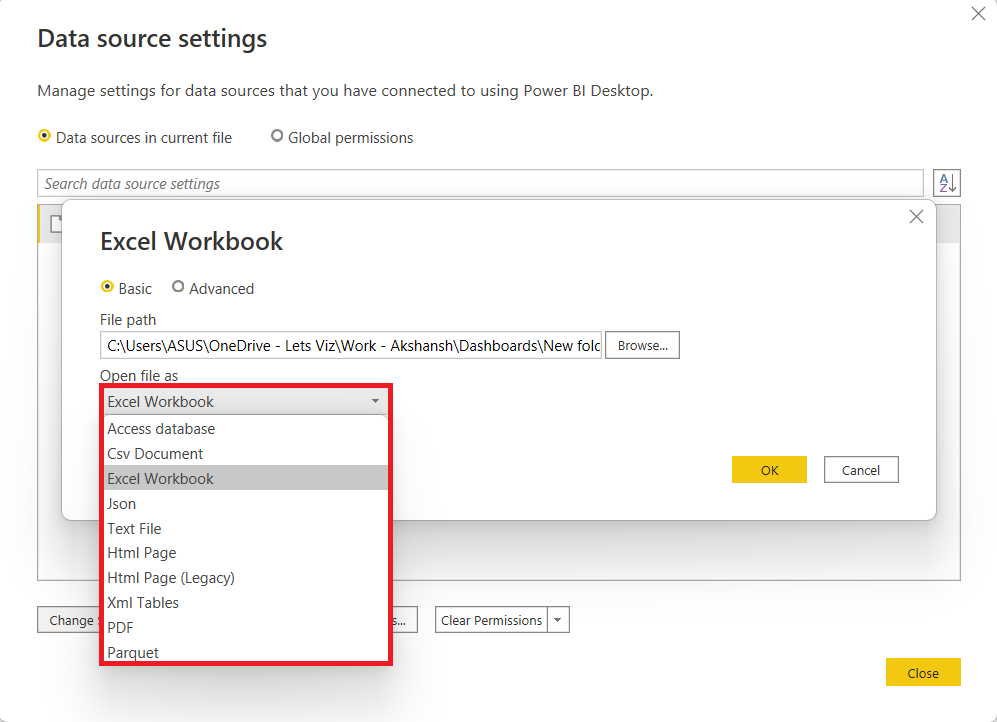Select PDF from the file type list

pos(119,627)
